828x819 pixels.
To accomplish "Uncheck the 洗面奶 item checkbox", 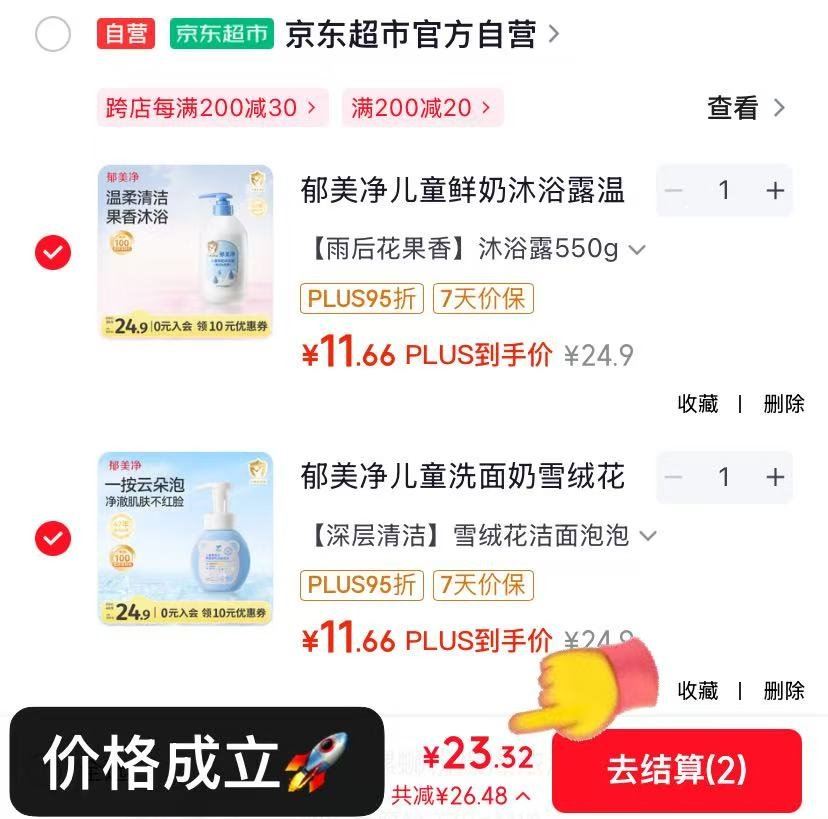I will coord(53,538).
